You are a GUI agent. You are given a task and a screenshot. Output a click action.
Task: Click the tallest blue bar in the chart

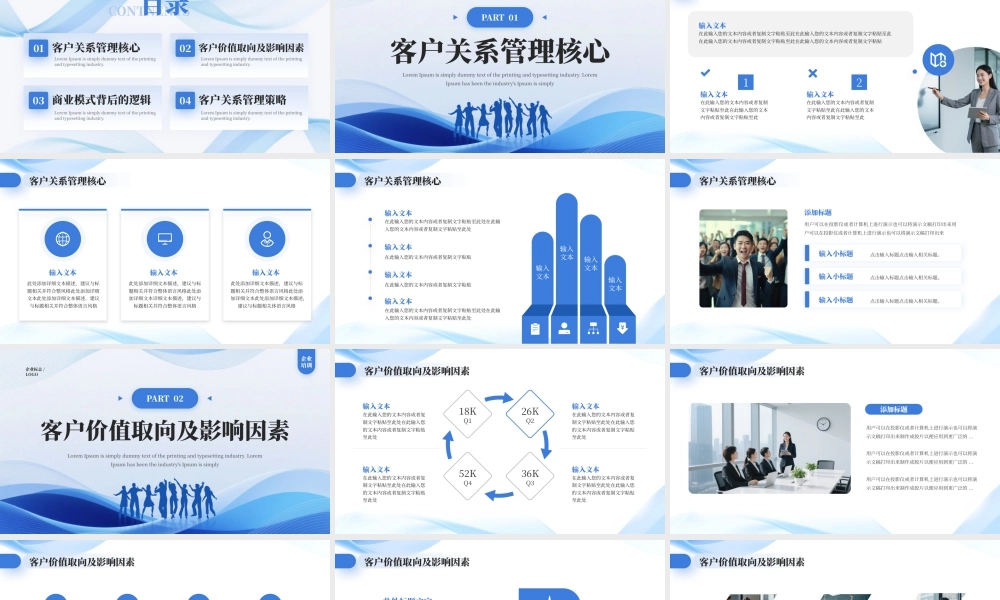(x=566, y=249)
